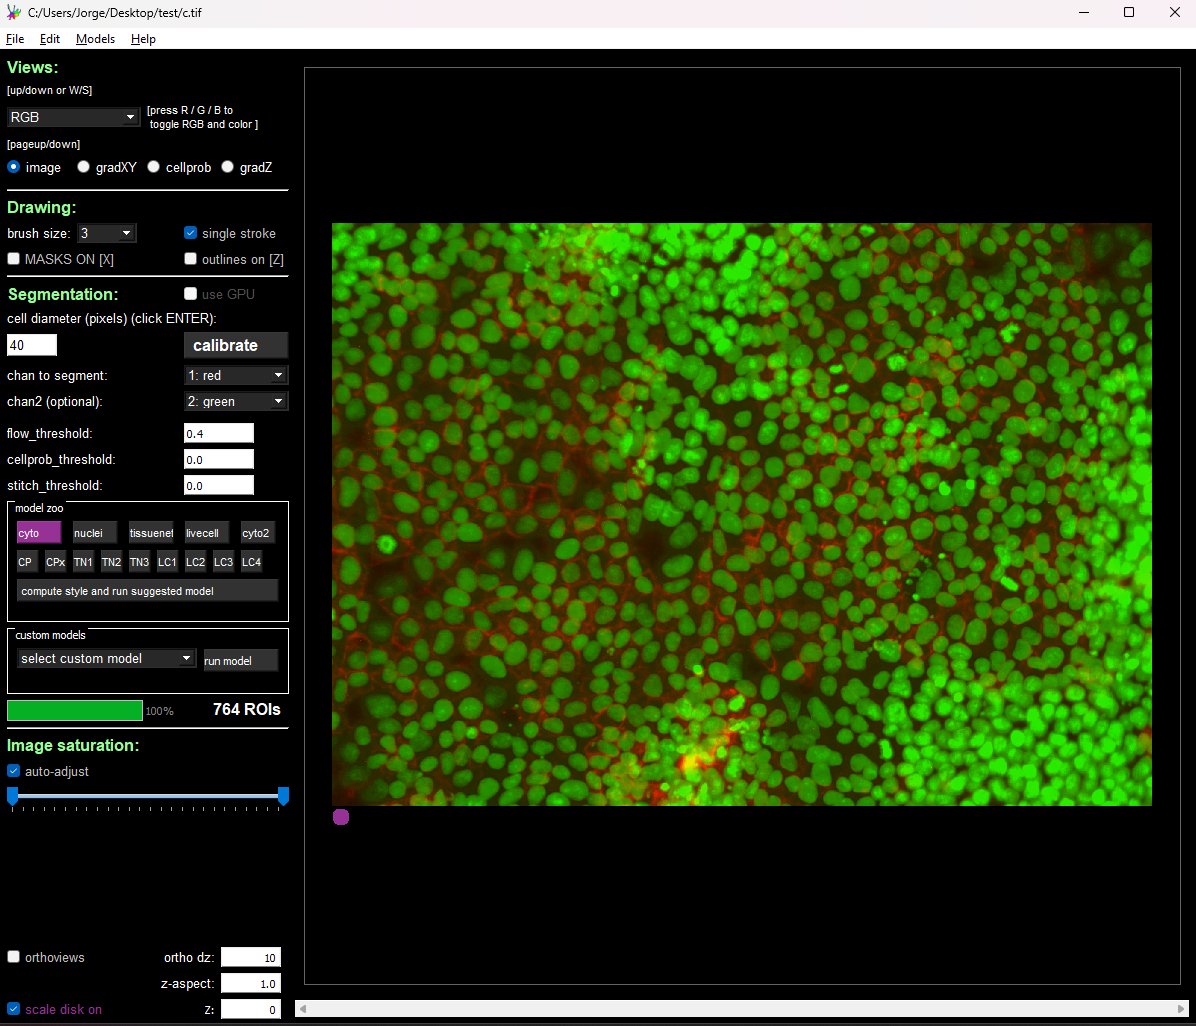Select the nuclei model in model zoo

(x=92, y=532)
